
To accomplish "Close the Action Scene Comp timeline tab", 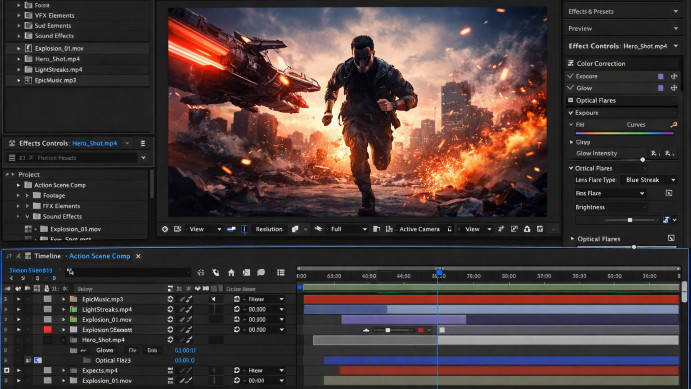I will tap(138, 256).
